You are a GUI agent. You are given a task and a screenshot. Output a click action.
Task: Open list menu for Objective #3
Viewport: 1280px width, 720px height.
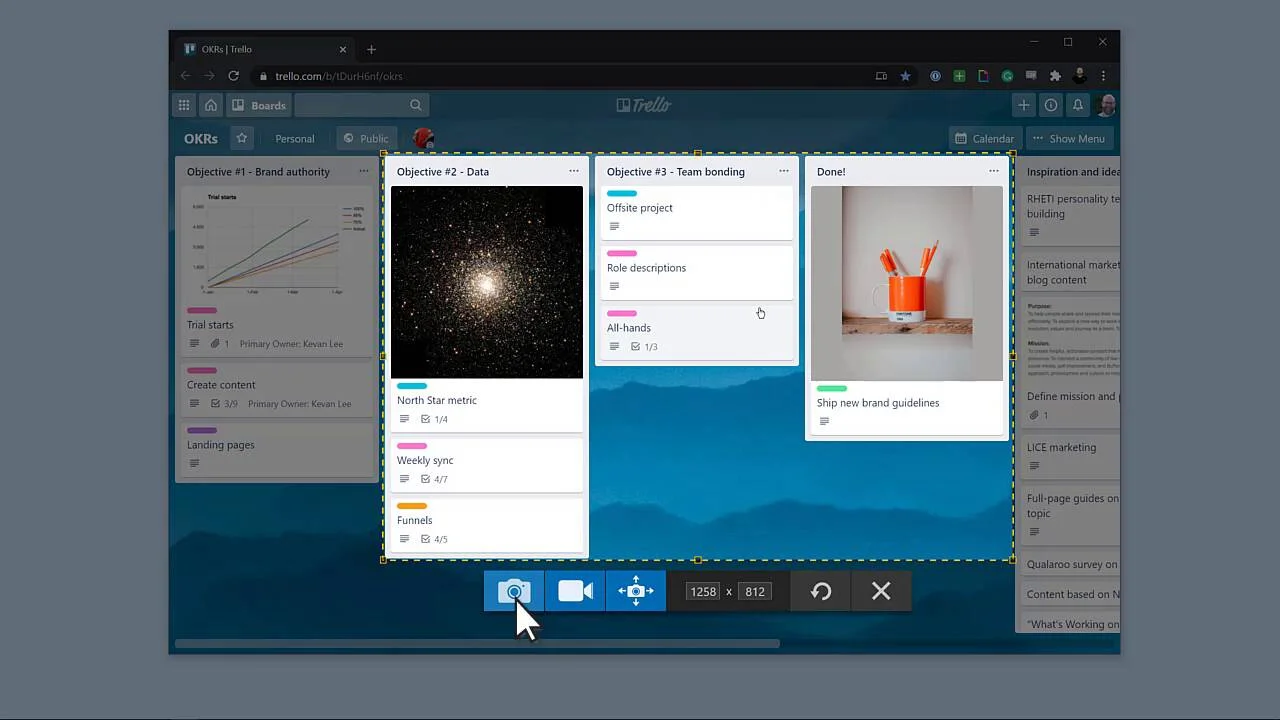(x=784, y=171)
